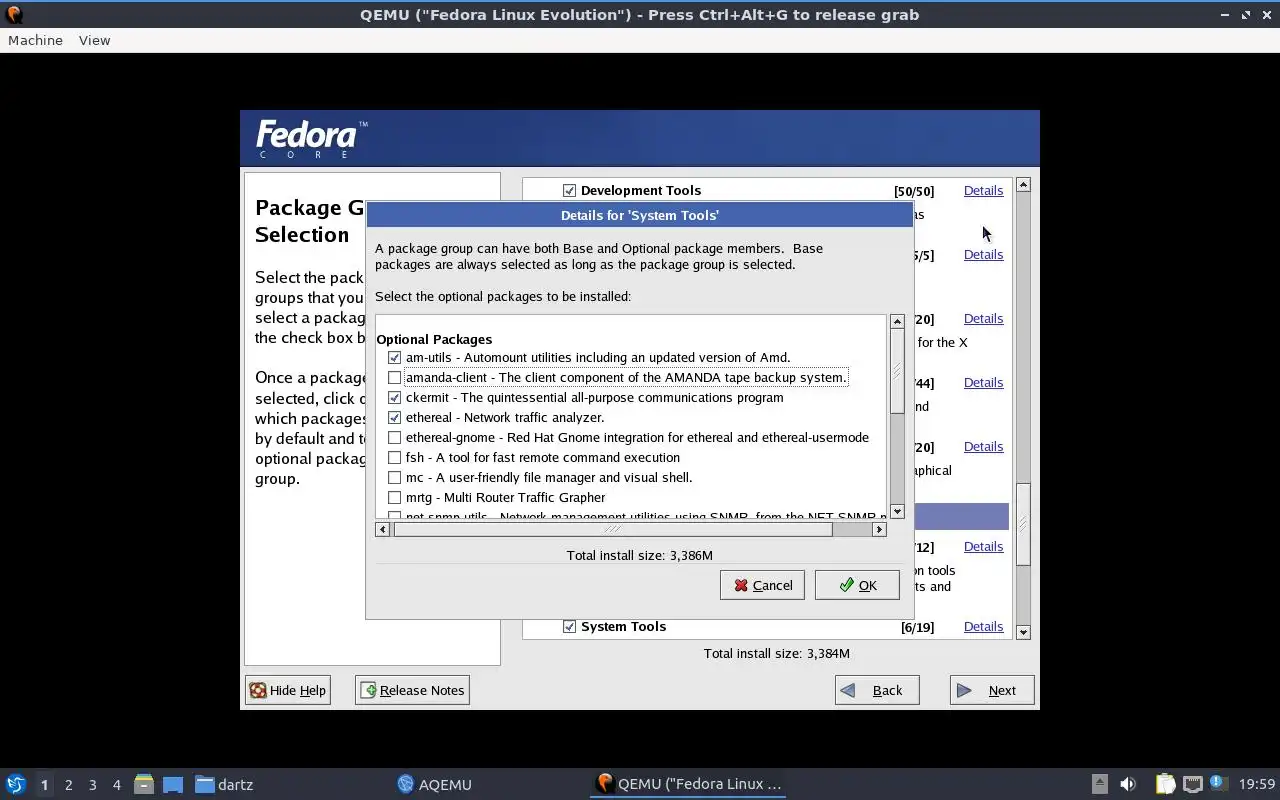Open the dartz folder taskbar entry
This screenshot has width=1280, height=800.
[x=224, y=784]
